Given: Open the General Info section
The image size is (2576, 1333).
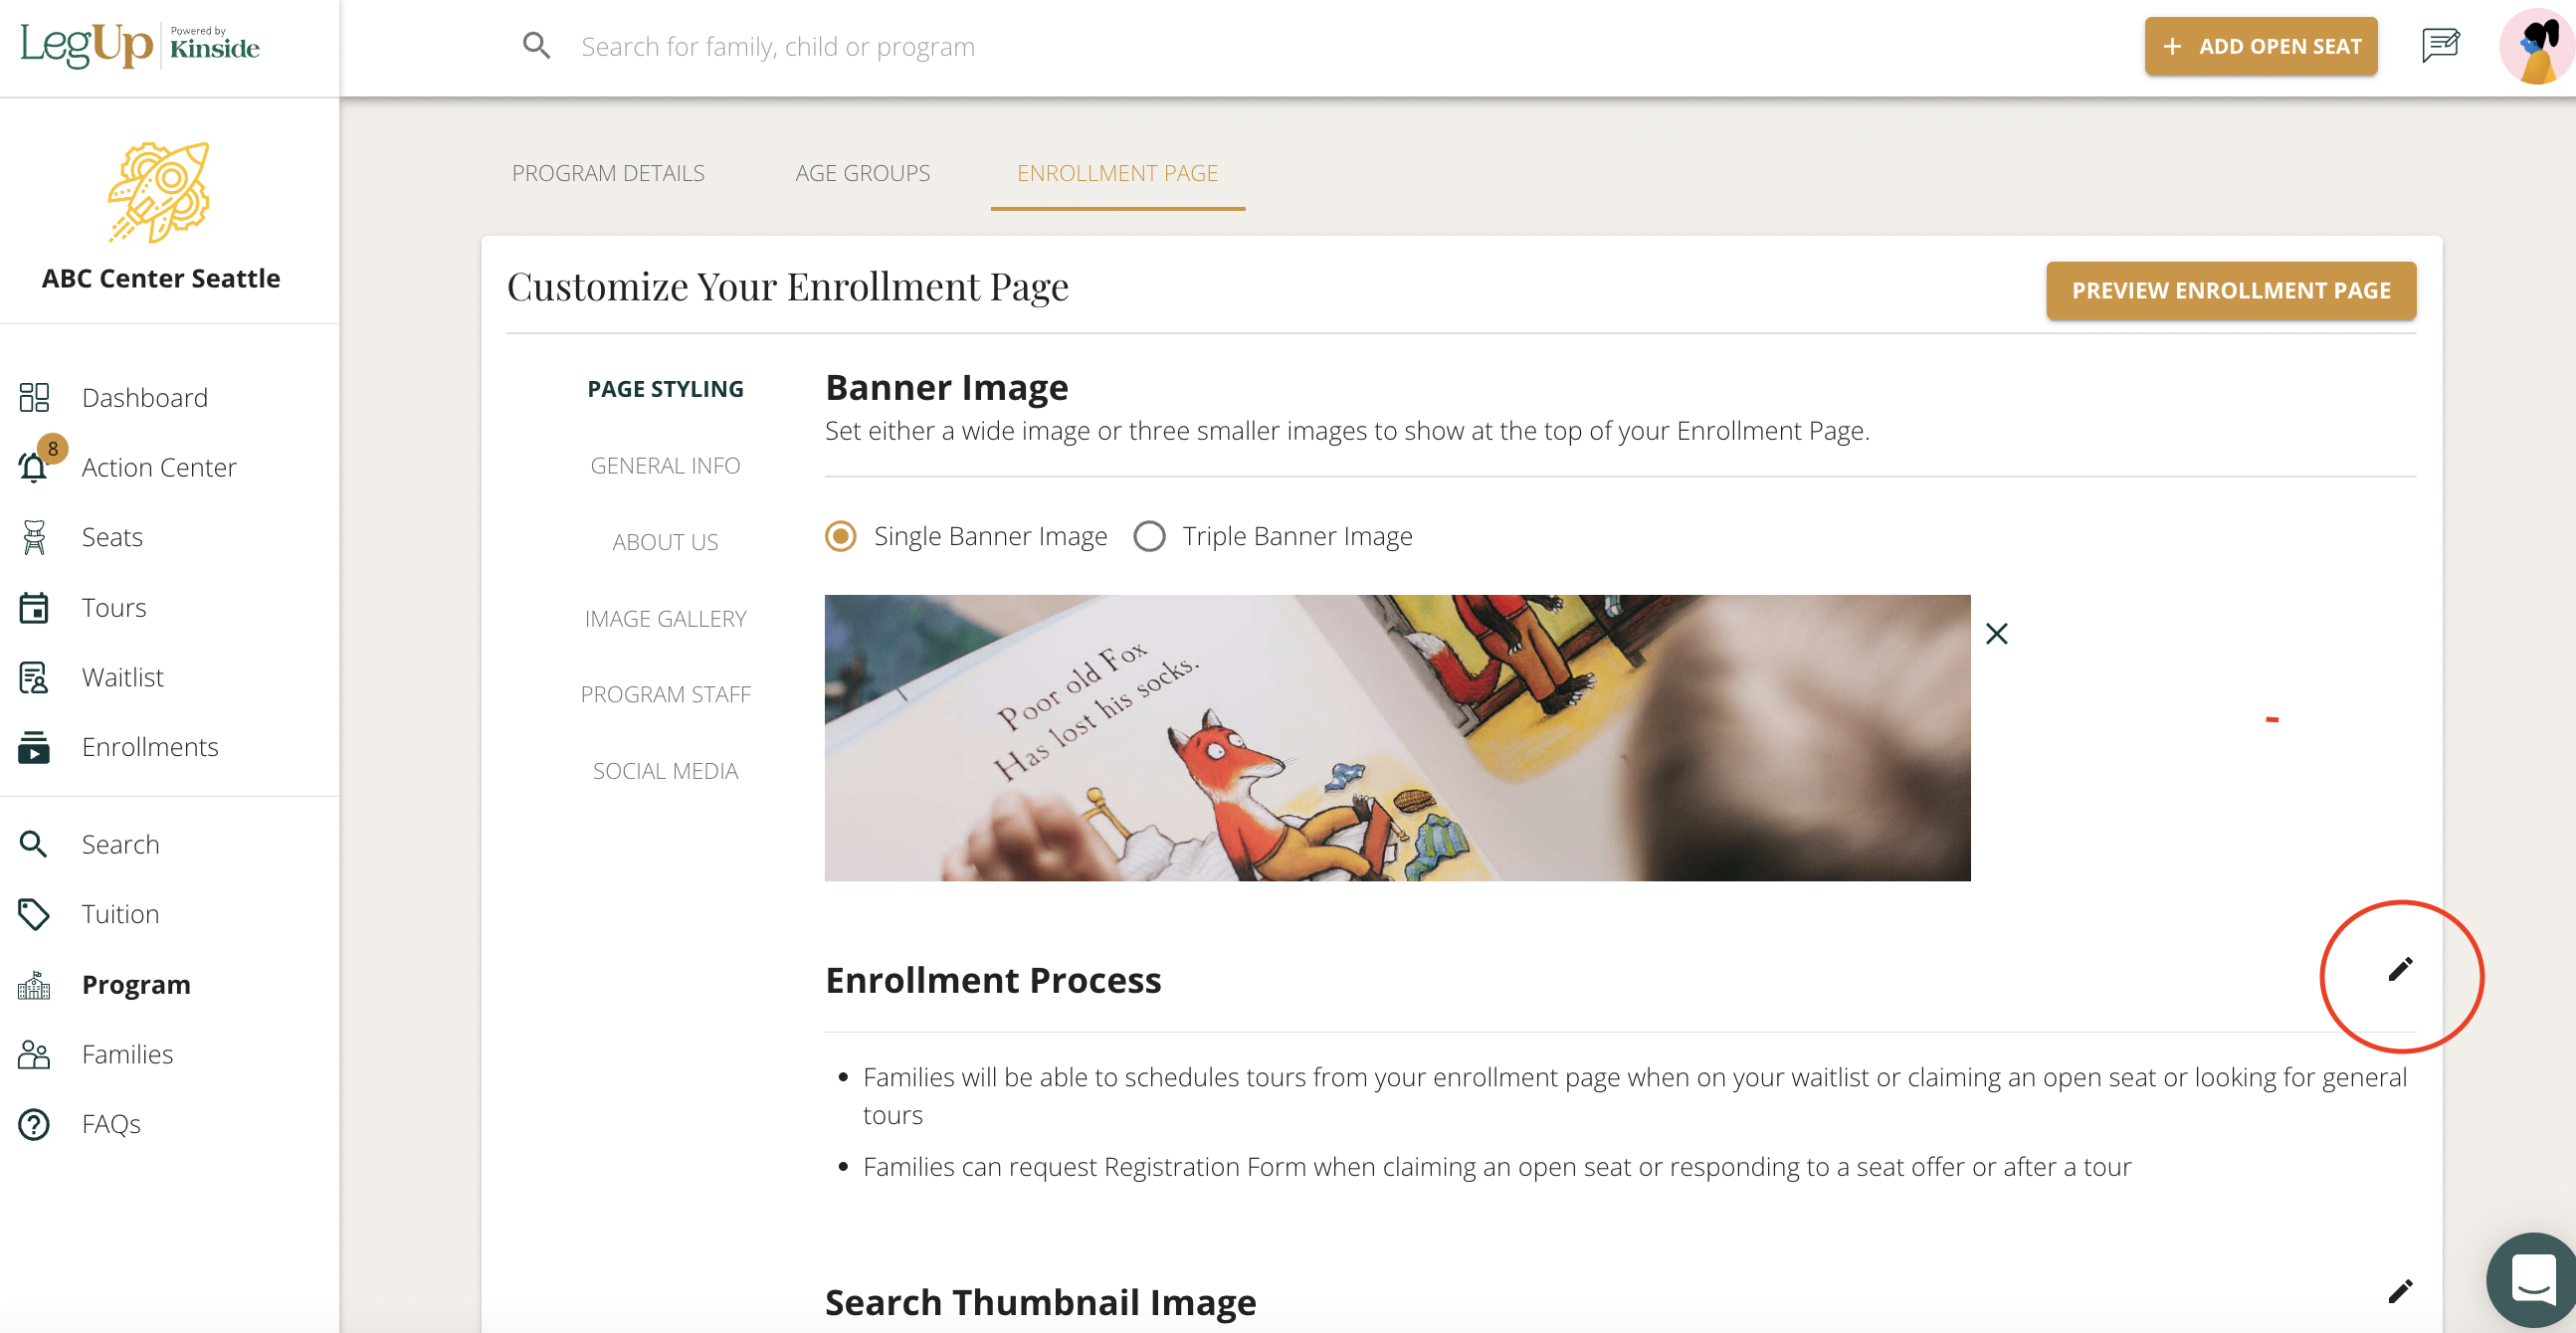Looking at the screenshot, I should (665, 465).
